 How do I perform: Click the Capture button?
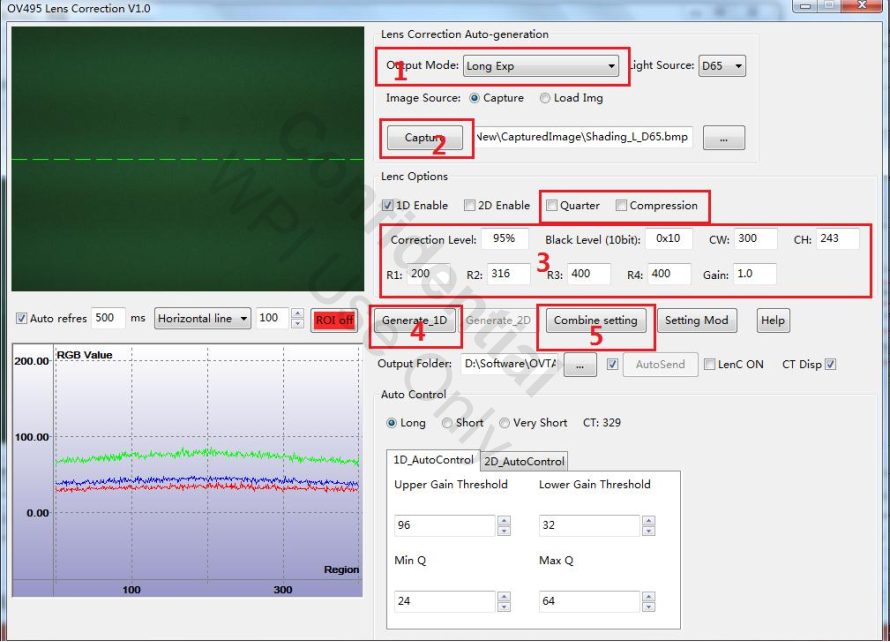425,138
